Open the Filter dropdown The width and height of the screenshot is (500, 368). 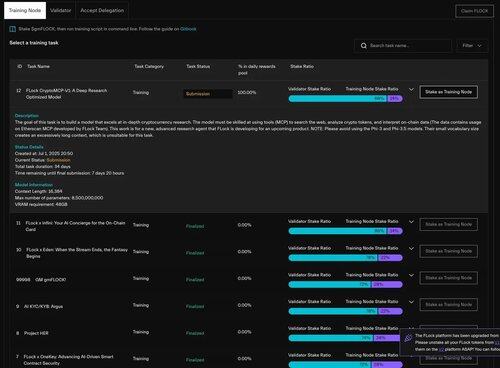point(472,46)
